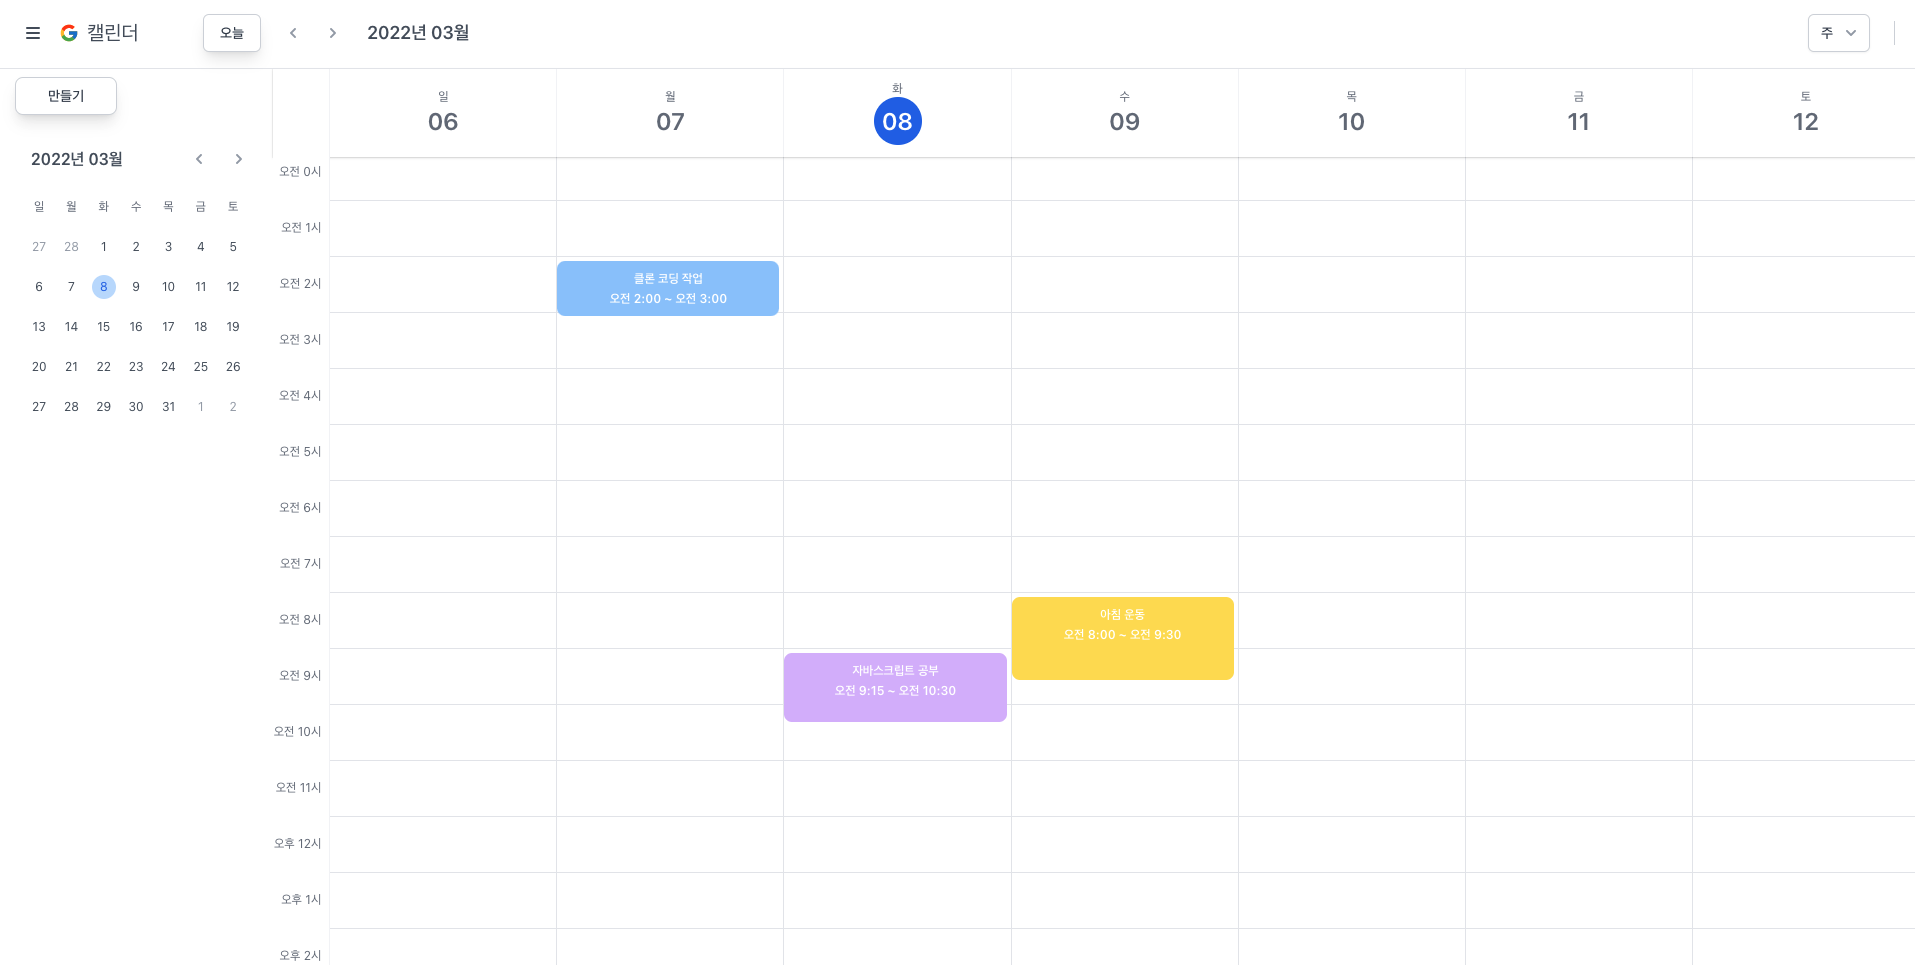Click the 오전 9시 time slot on Sunday

tap(443, 676)
